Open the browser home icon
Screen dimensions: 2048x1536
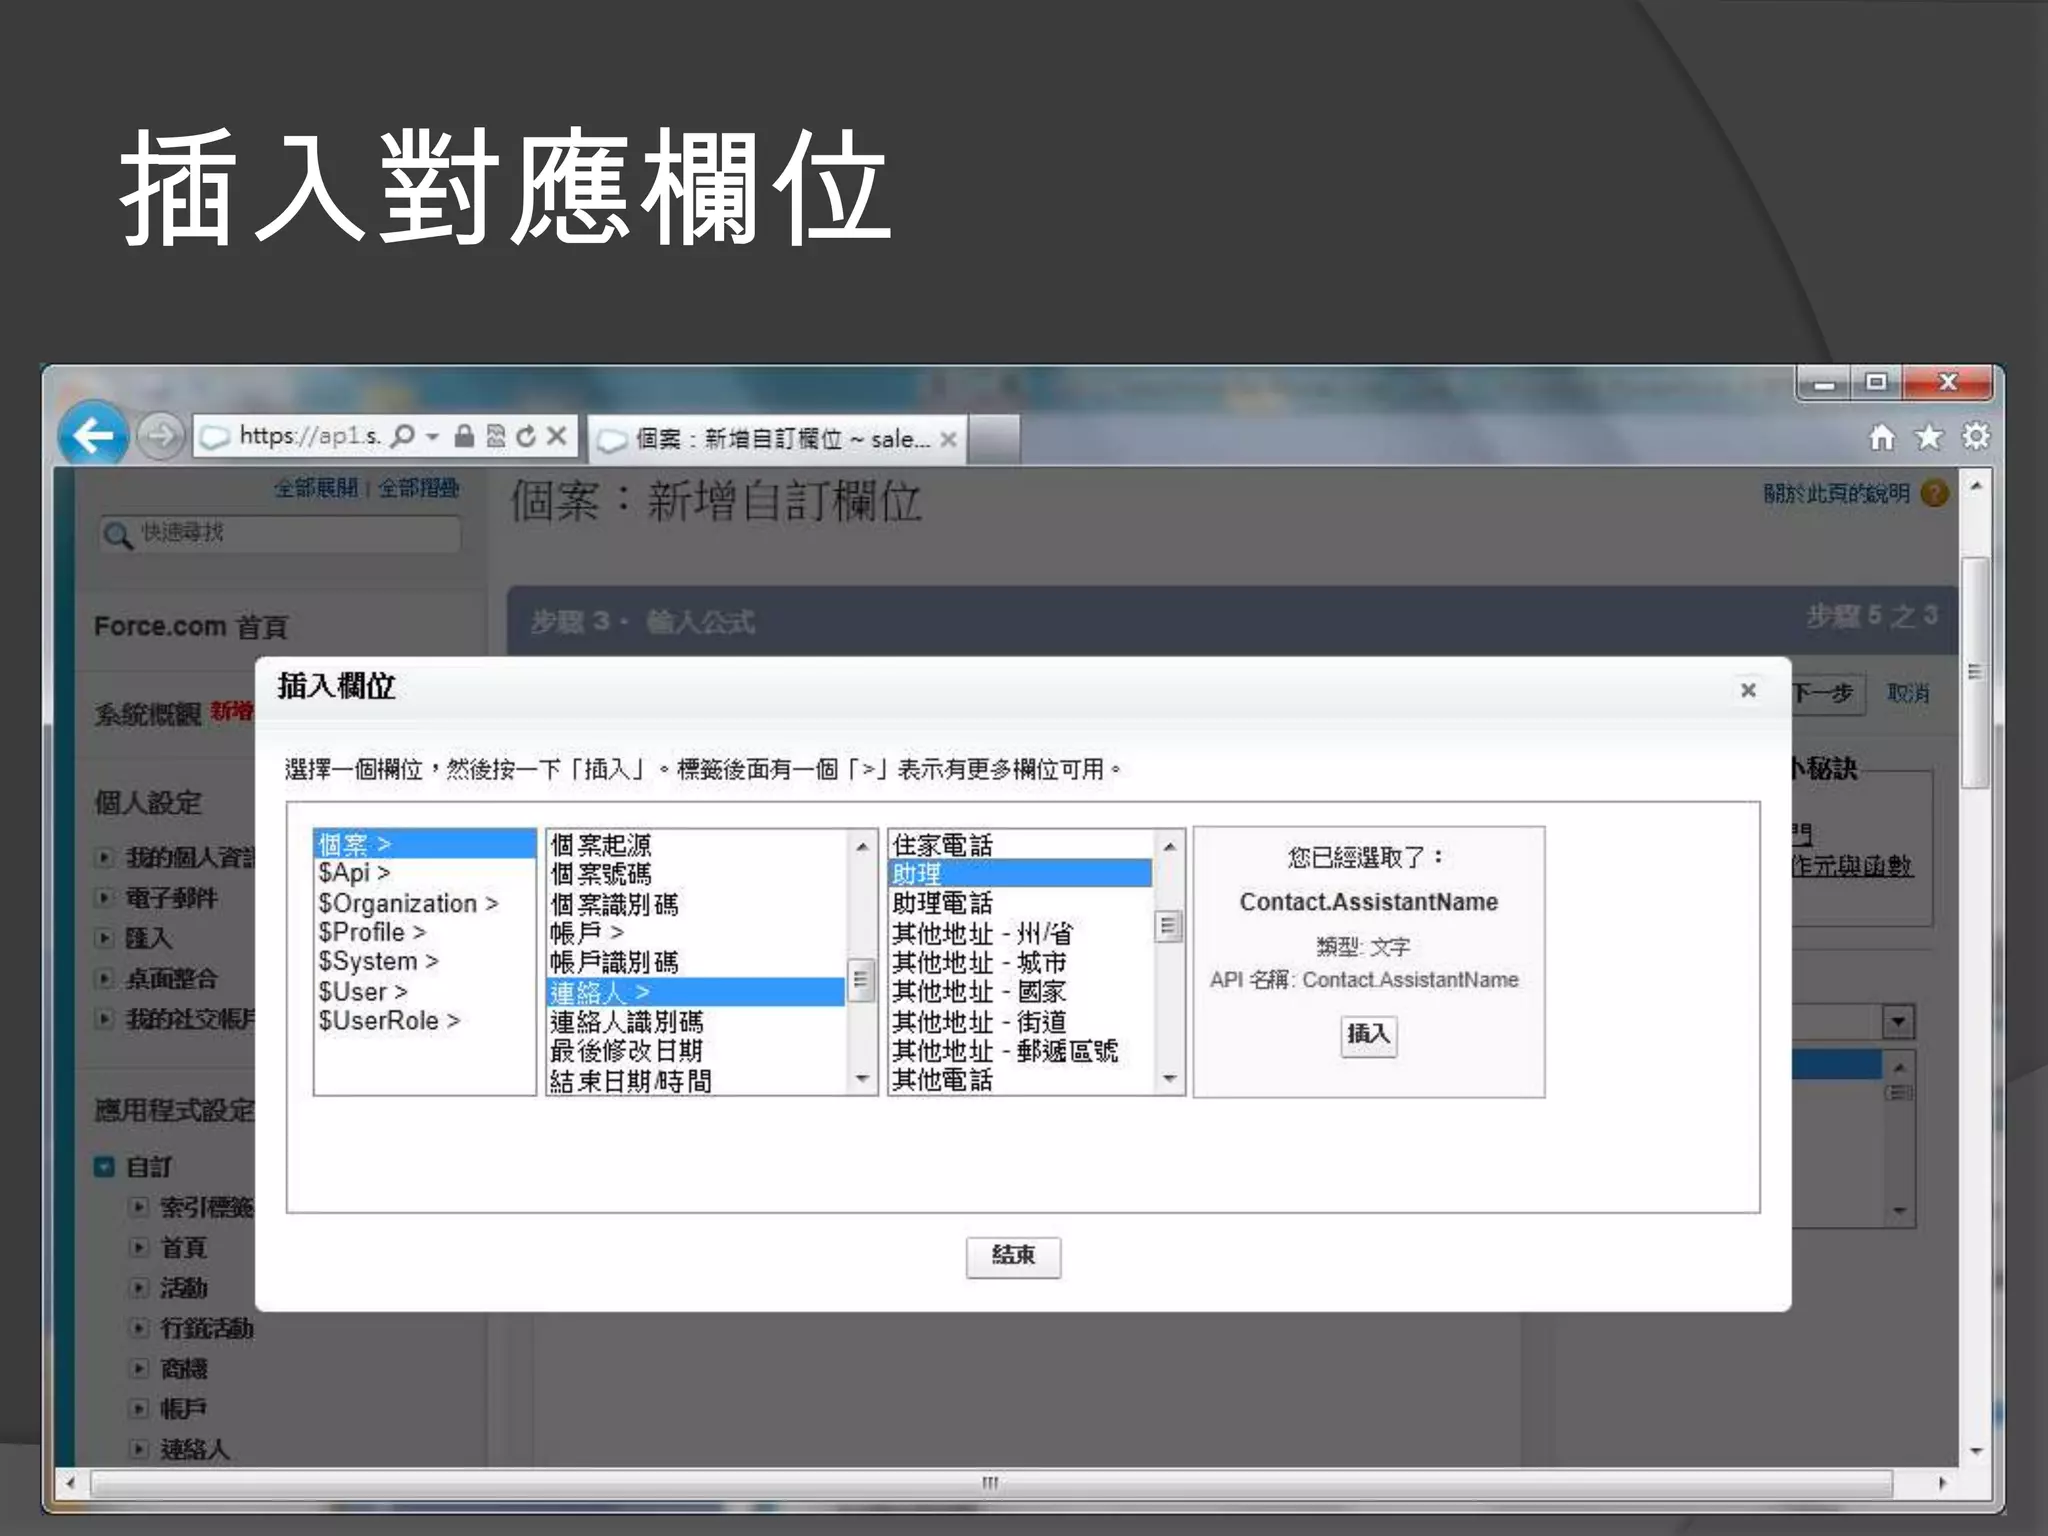pos(1882,437)
